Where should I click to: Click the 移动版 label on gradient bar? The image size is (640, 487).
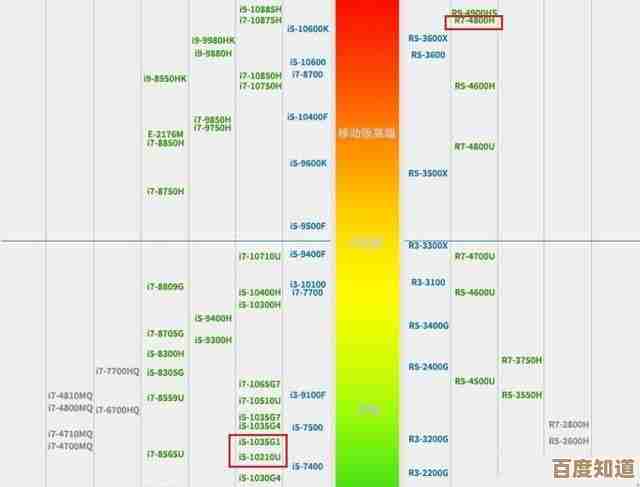(366, 132)
